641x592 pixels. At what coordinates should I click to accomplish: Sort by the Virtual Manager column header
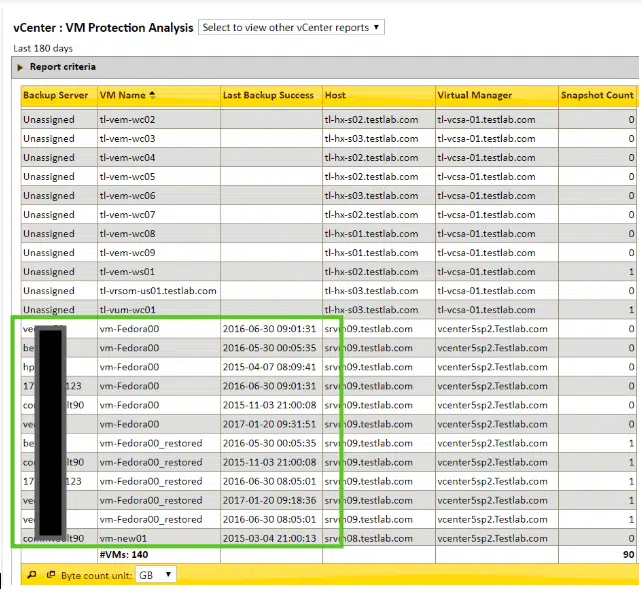pos(475,95)
